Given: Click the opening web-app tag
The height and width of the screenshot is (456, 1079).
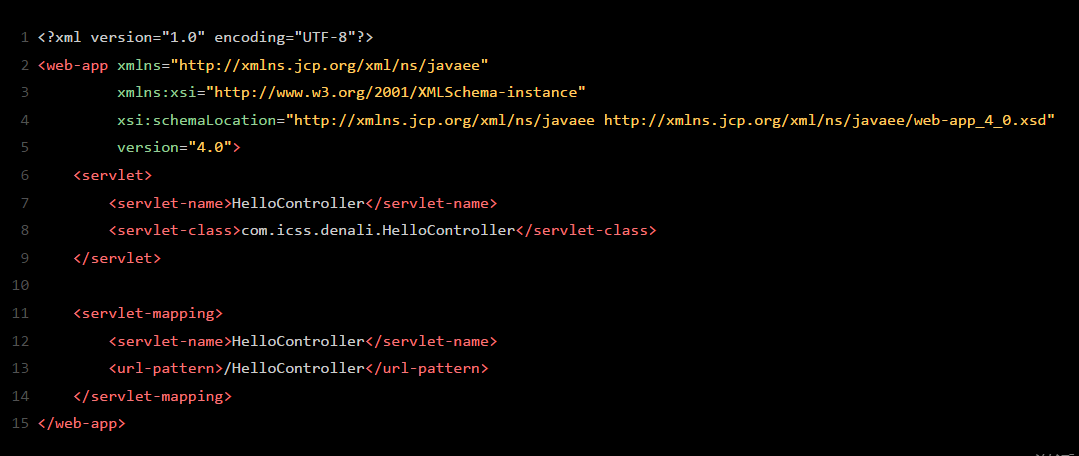Looking at the screenshot, I should point(74,66).
